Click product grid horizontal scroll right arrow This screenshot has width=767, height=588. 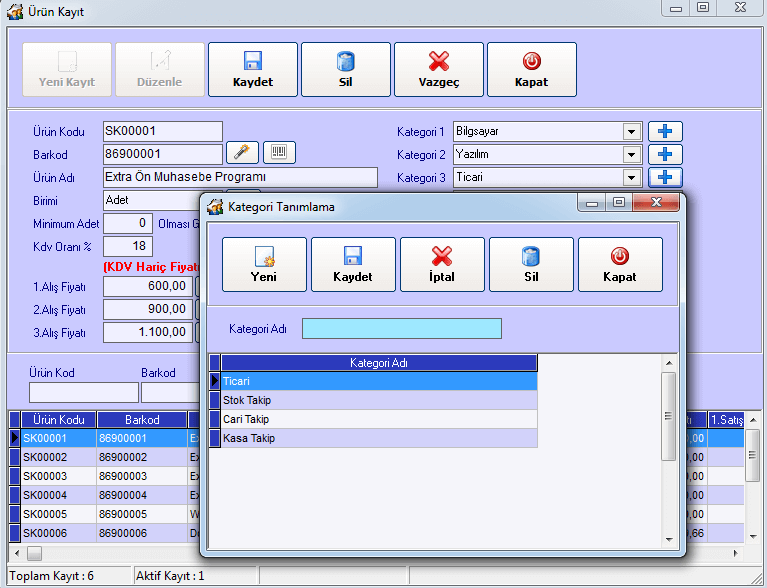click(x=735, y=554)
